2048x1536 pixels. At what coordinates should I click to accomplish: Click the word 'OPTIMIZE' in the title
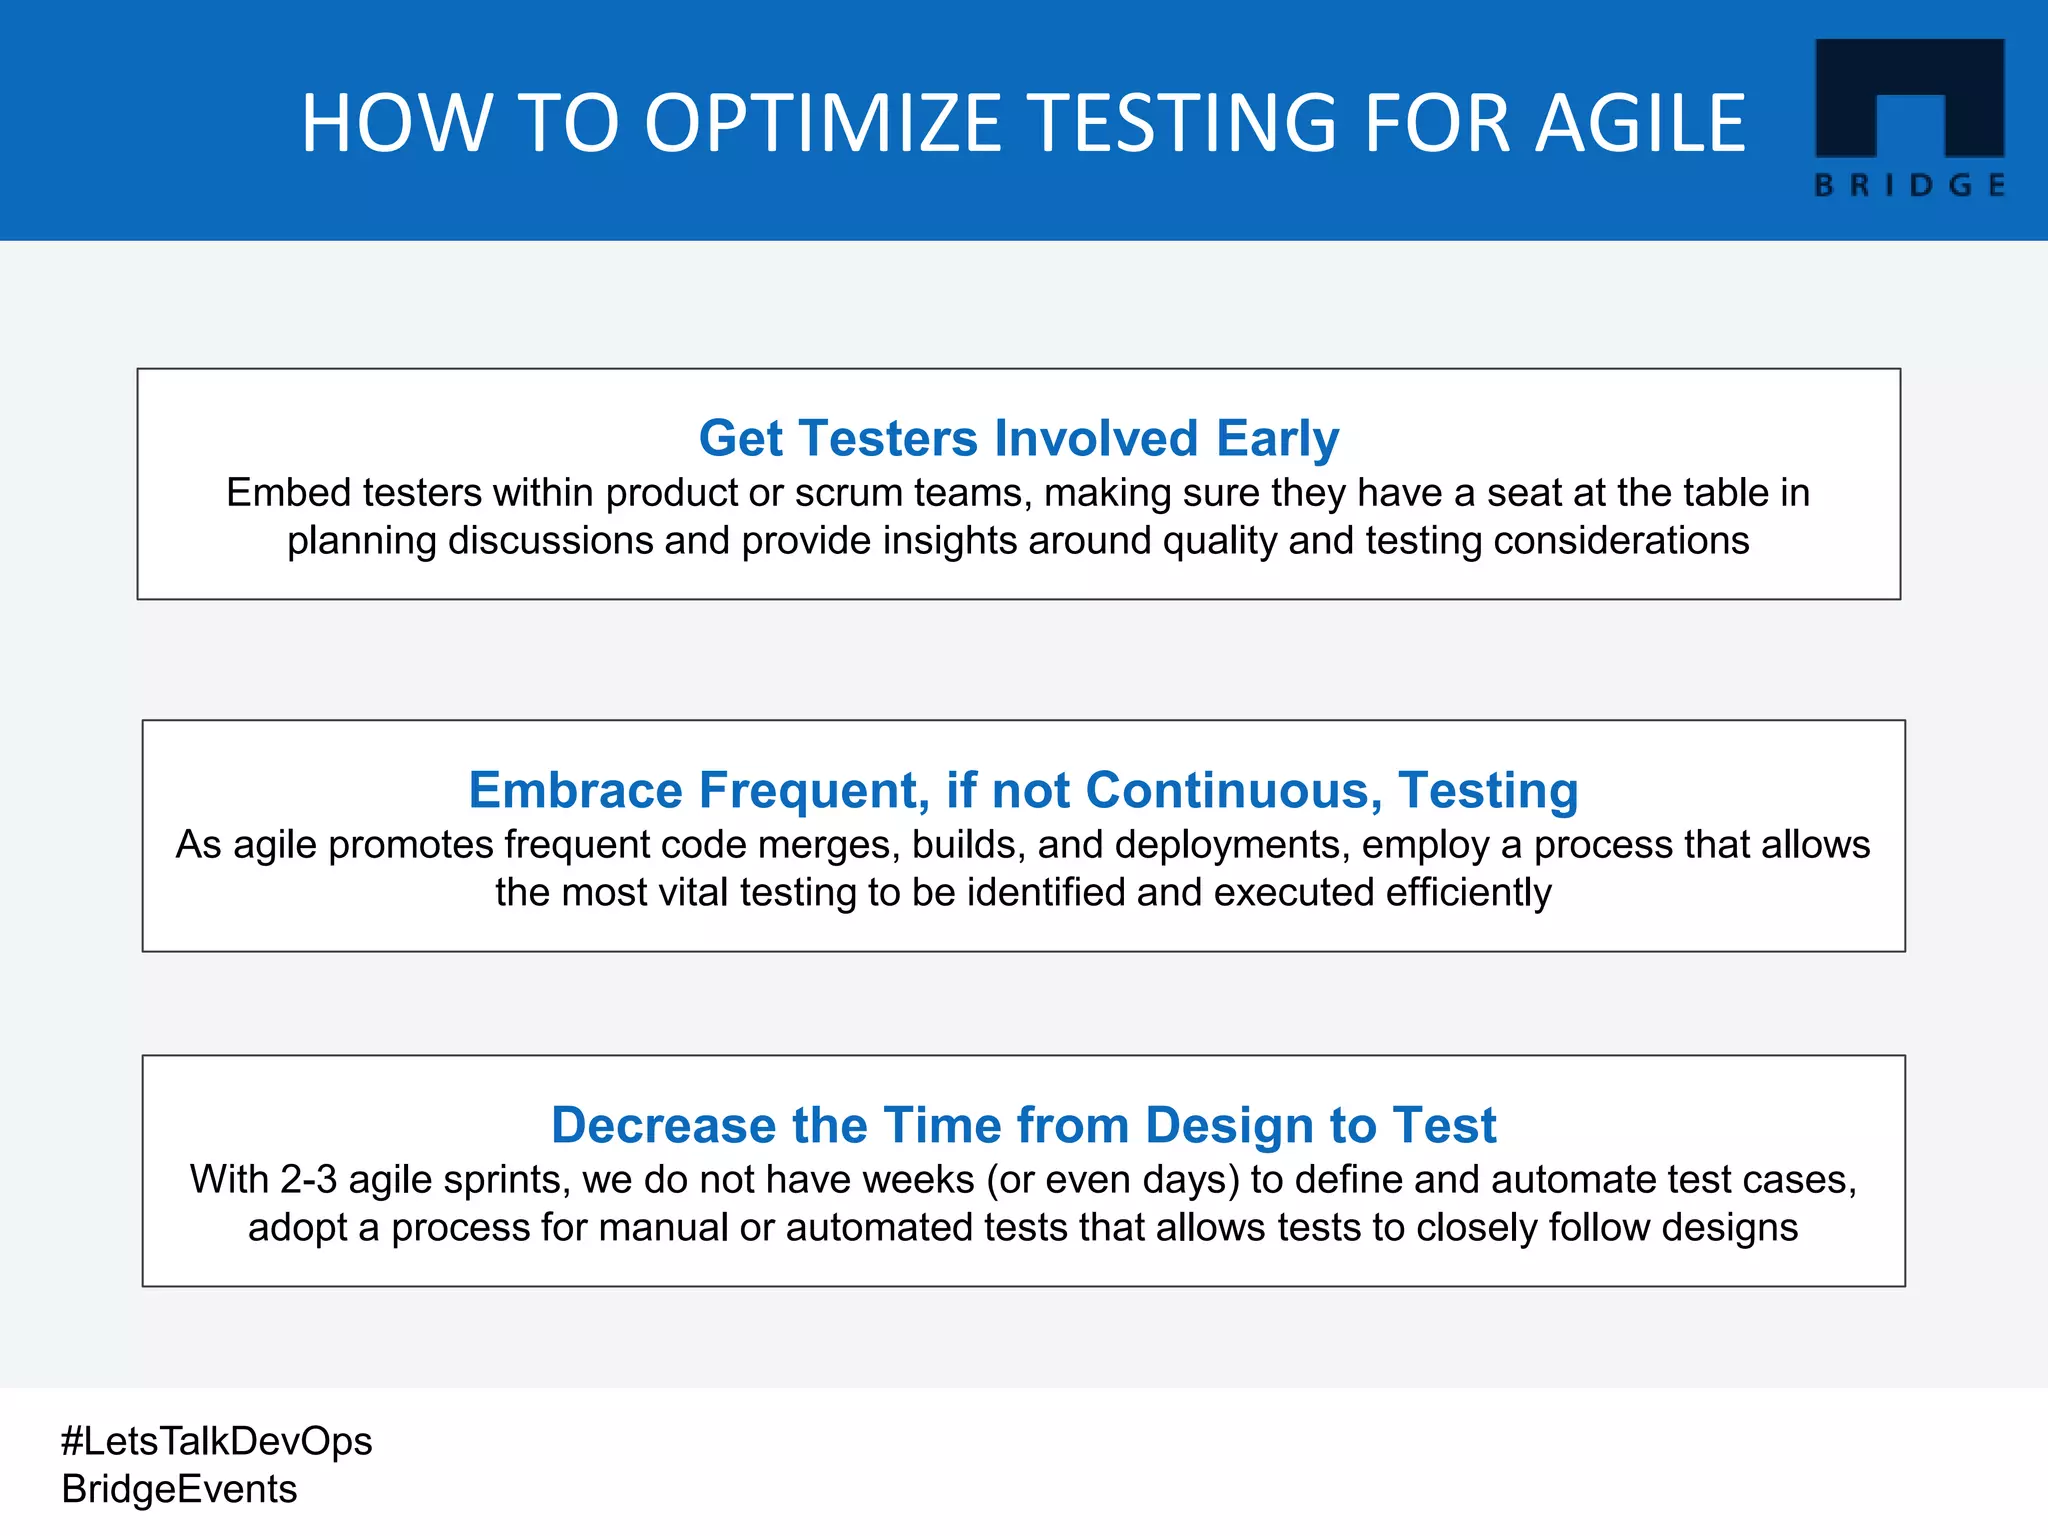[822, 123]
